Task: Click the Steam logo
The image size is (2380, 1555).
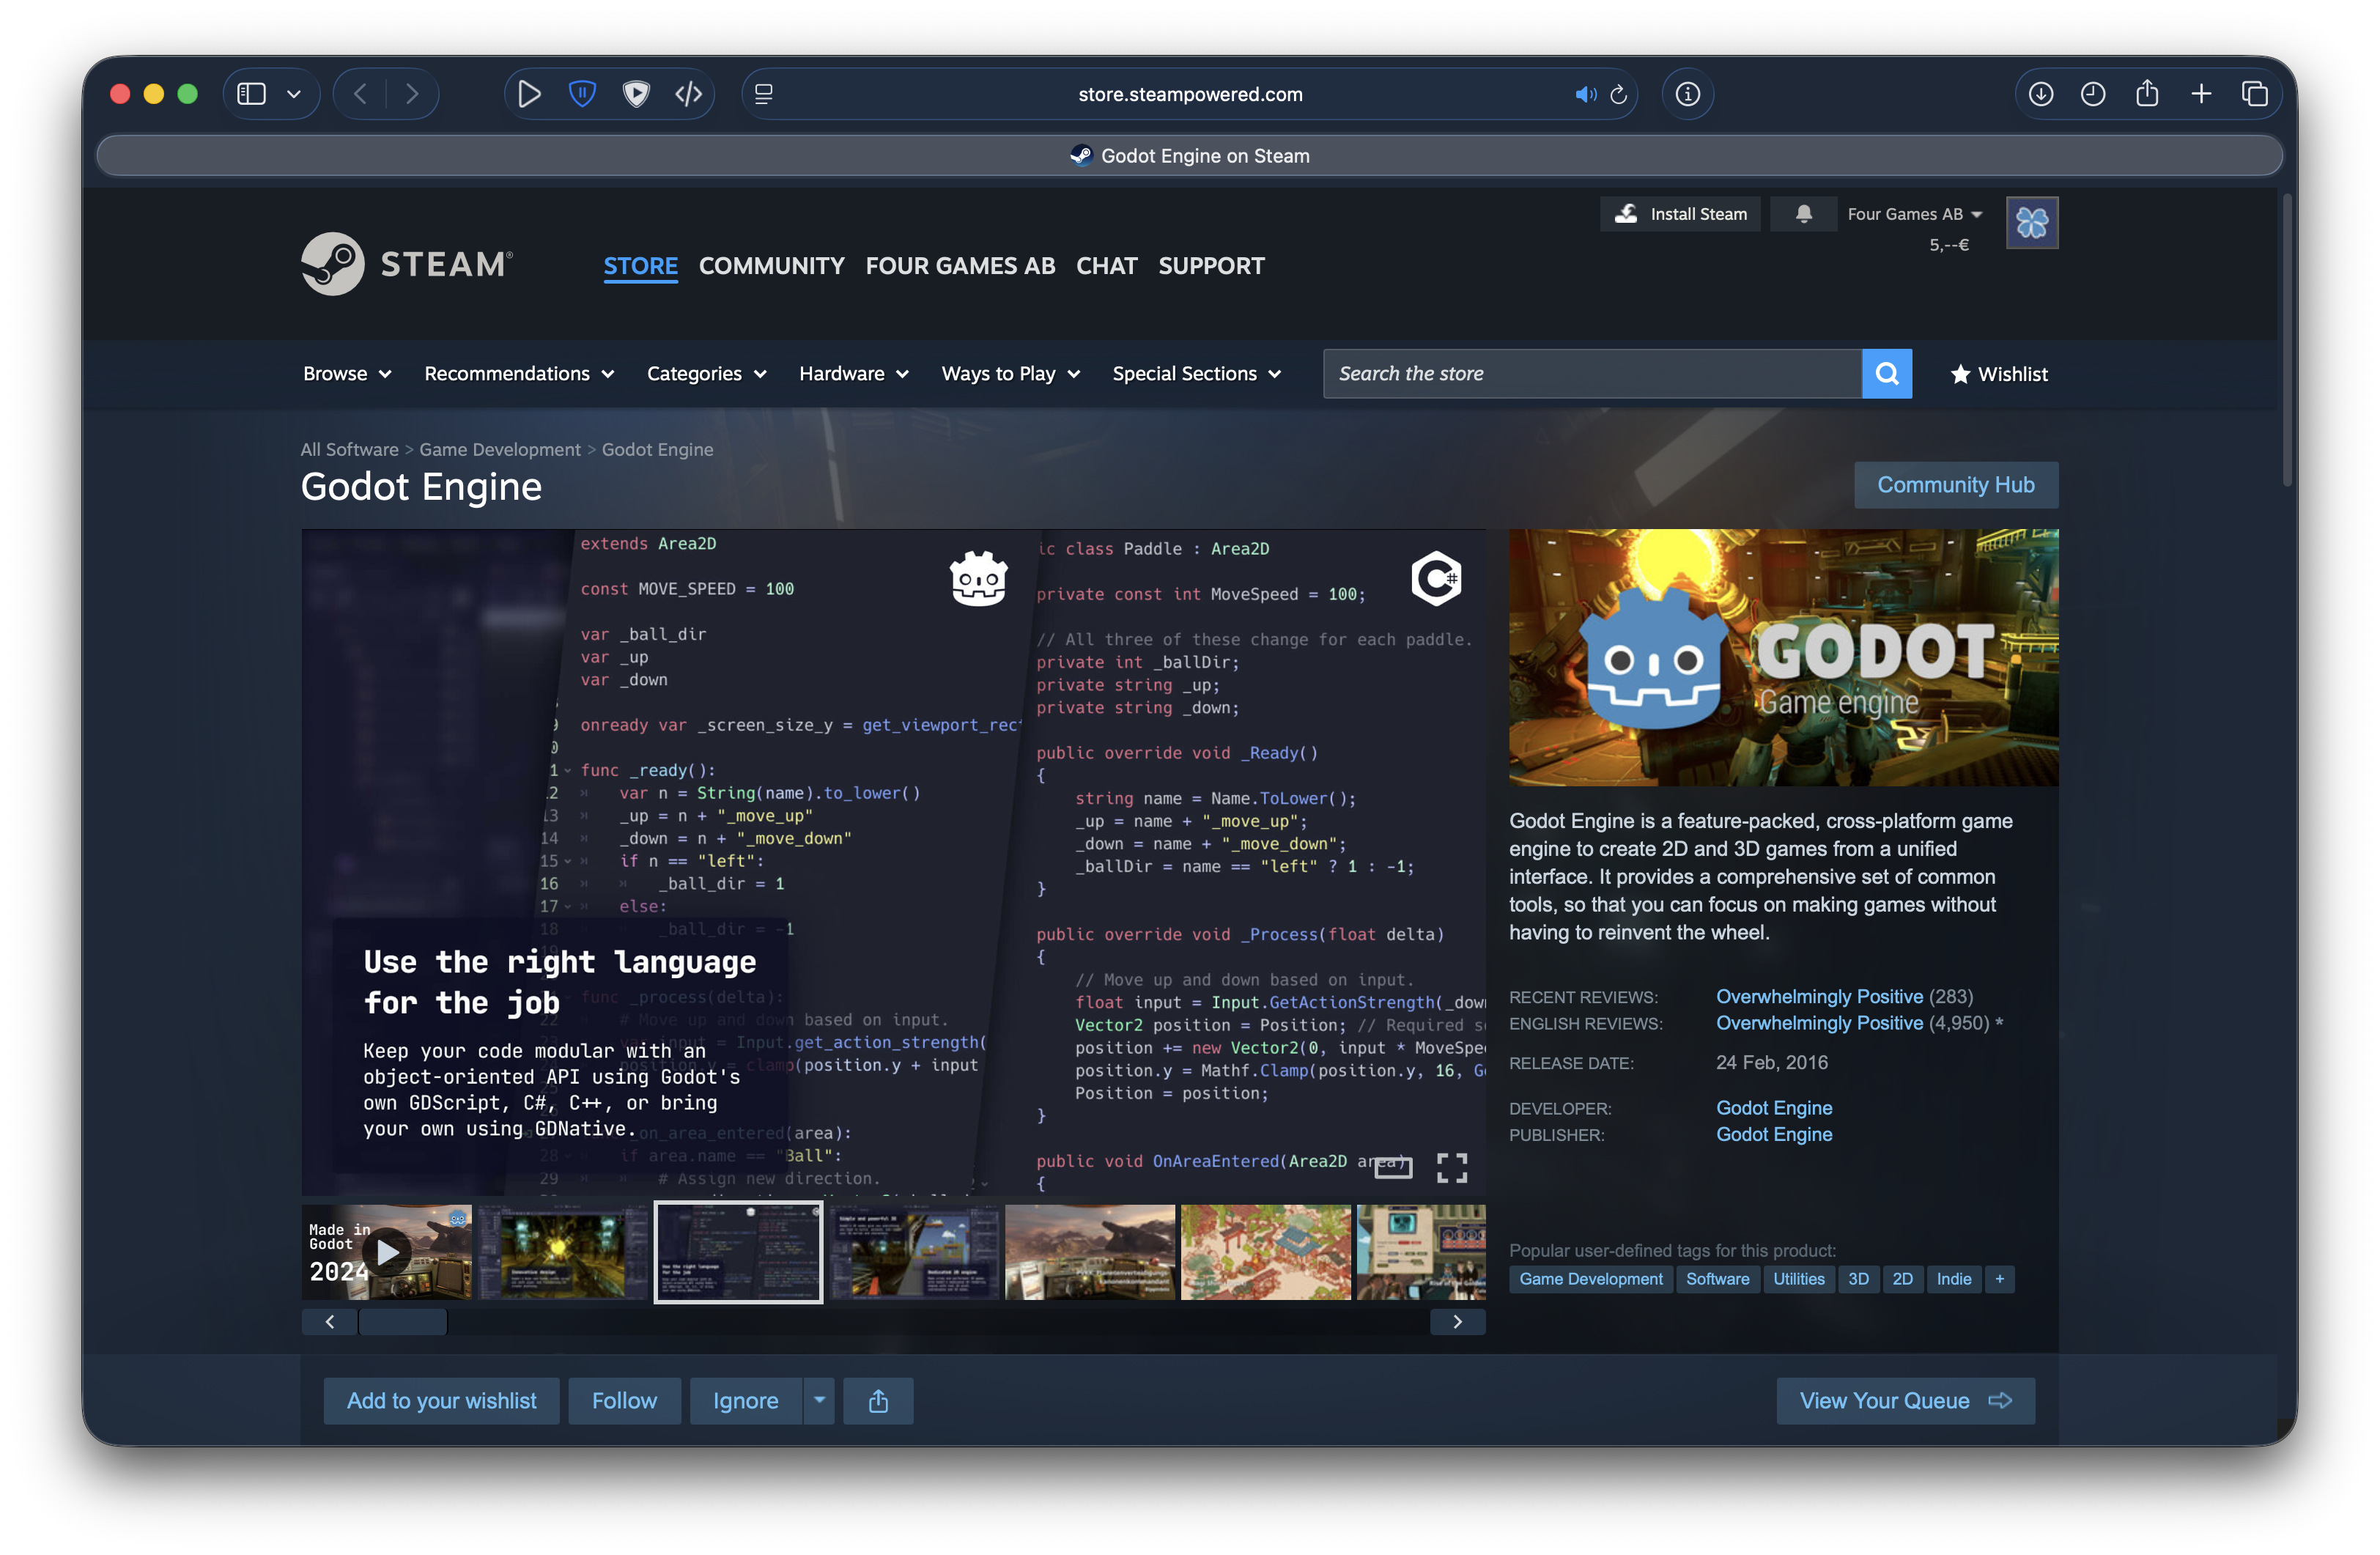Action: (x=408, y=264)
